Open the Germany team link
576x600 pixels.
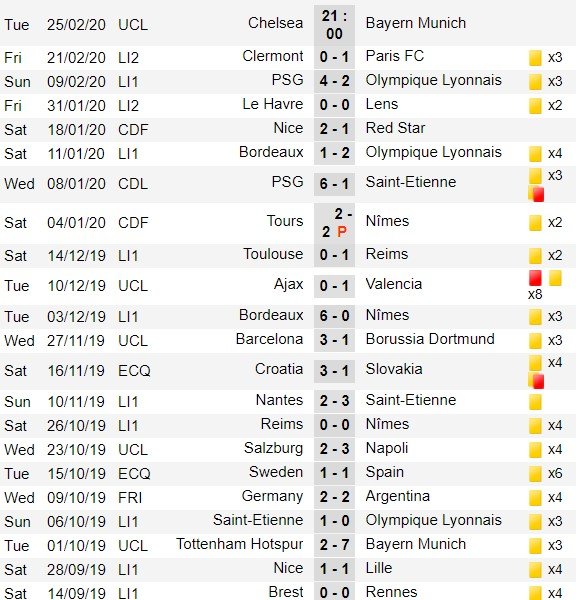click(x=272, y=496)
